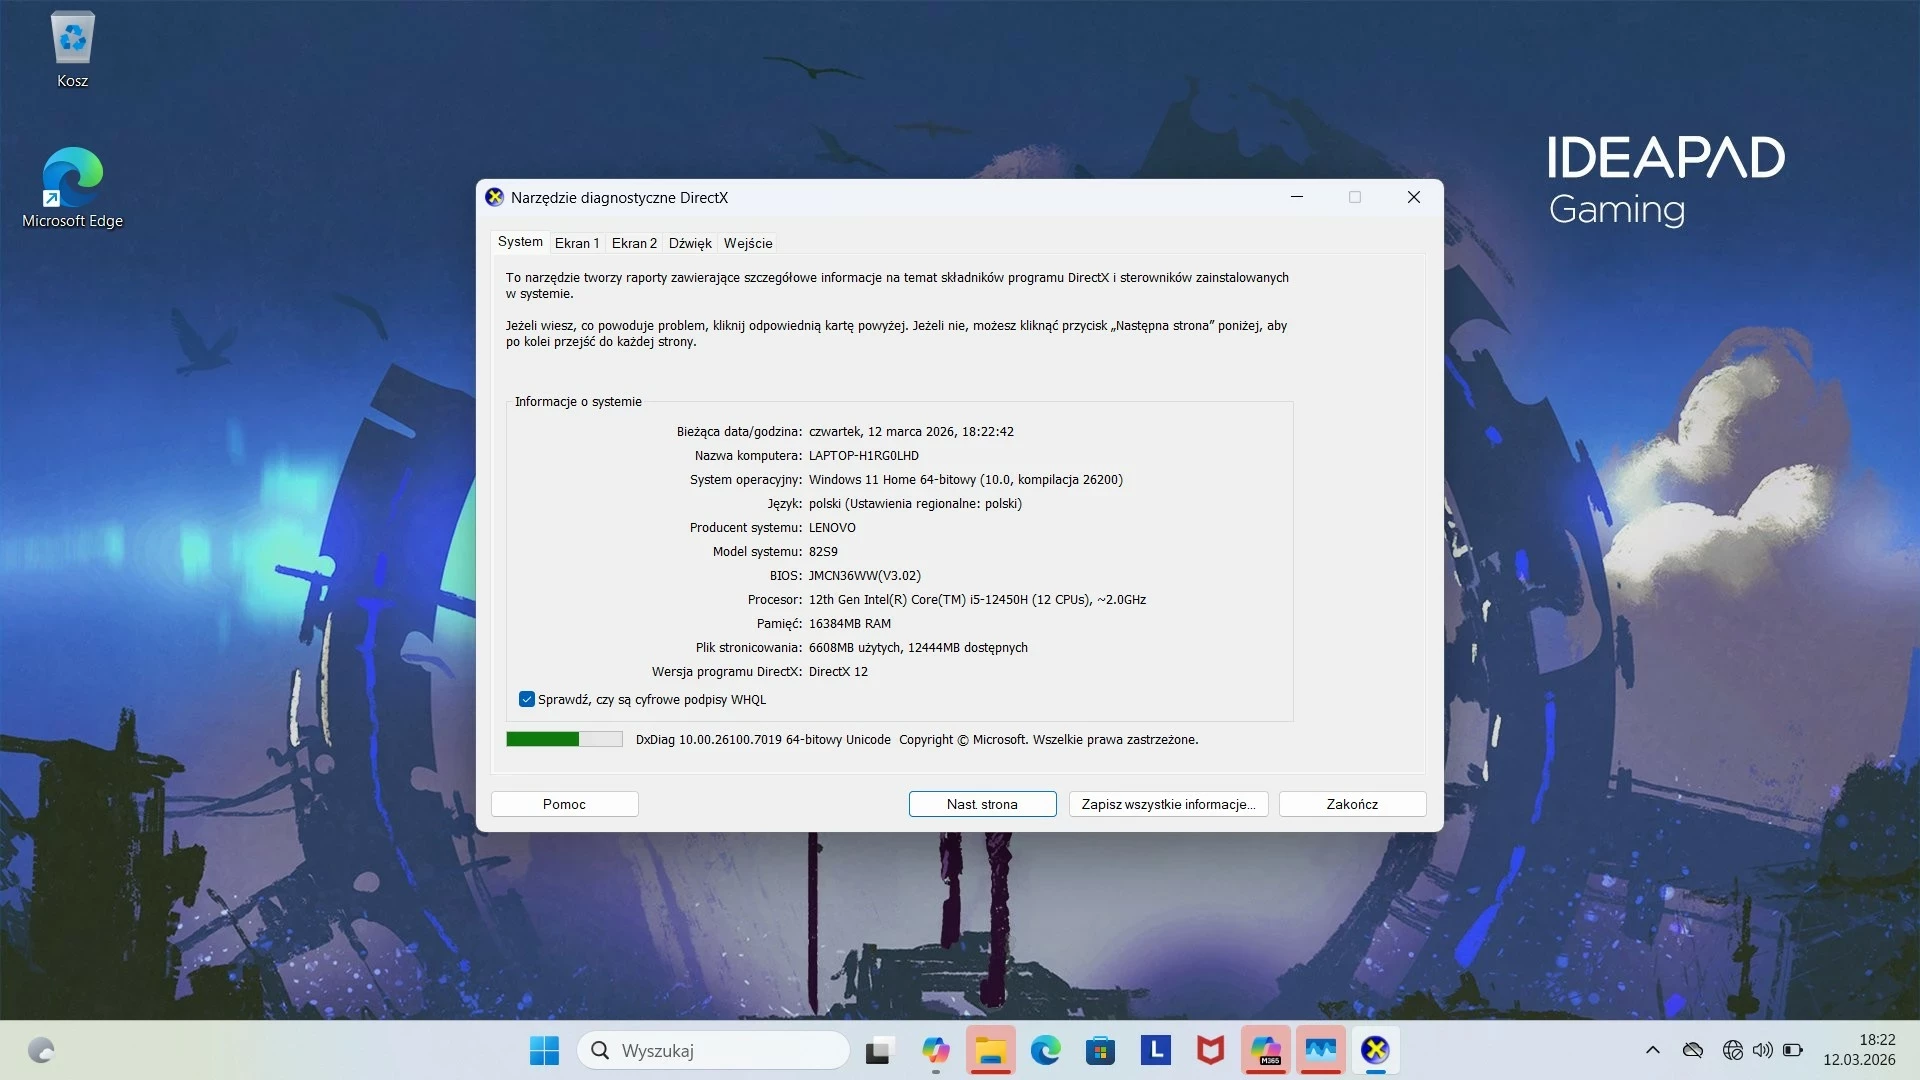Open the Microsoft Store taskbar icon
This screenshot has height=1080, width=1920.
(1100, 1050)
